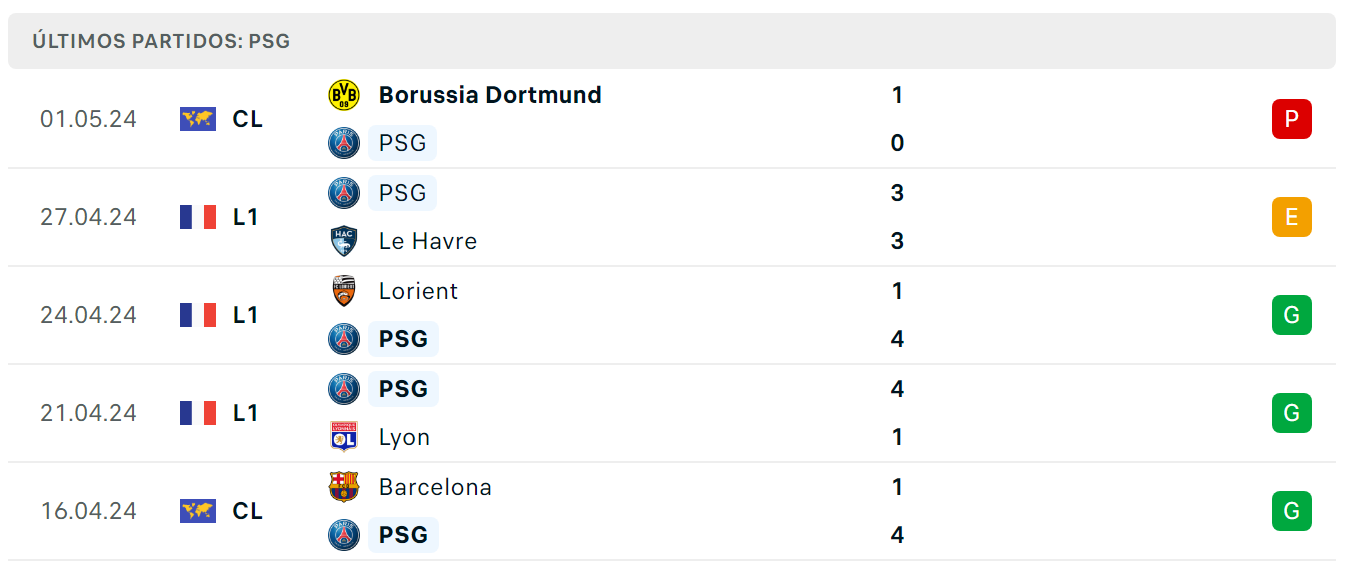Click Champions League icon on 01.05.24 row
1351x574 pixels.
198,119
